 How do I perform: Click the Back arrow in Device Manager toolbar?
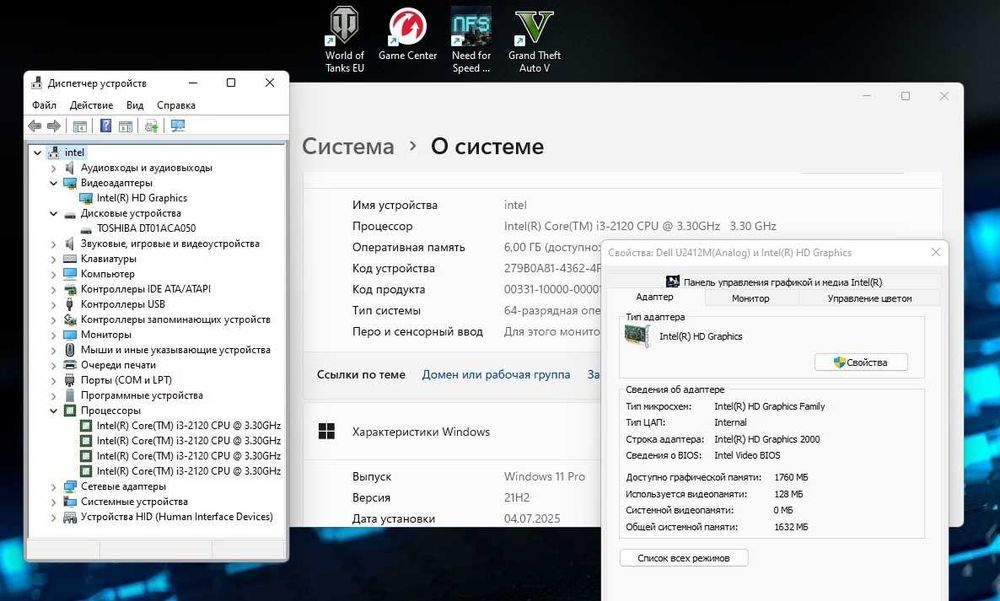click(x=34, y=126)
